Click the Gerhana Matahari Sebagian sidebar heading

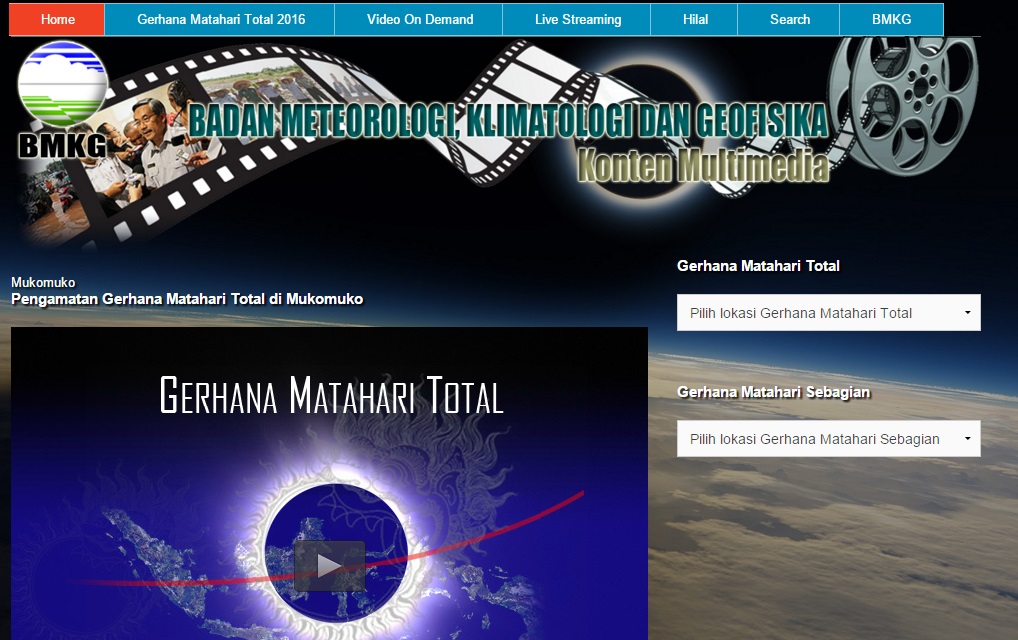pyautogui.click(x=773, y=392)
